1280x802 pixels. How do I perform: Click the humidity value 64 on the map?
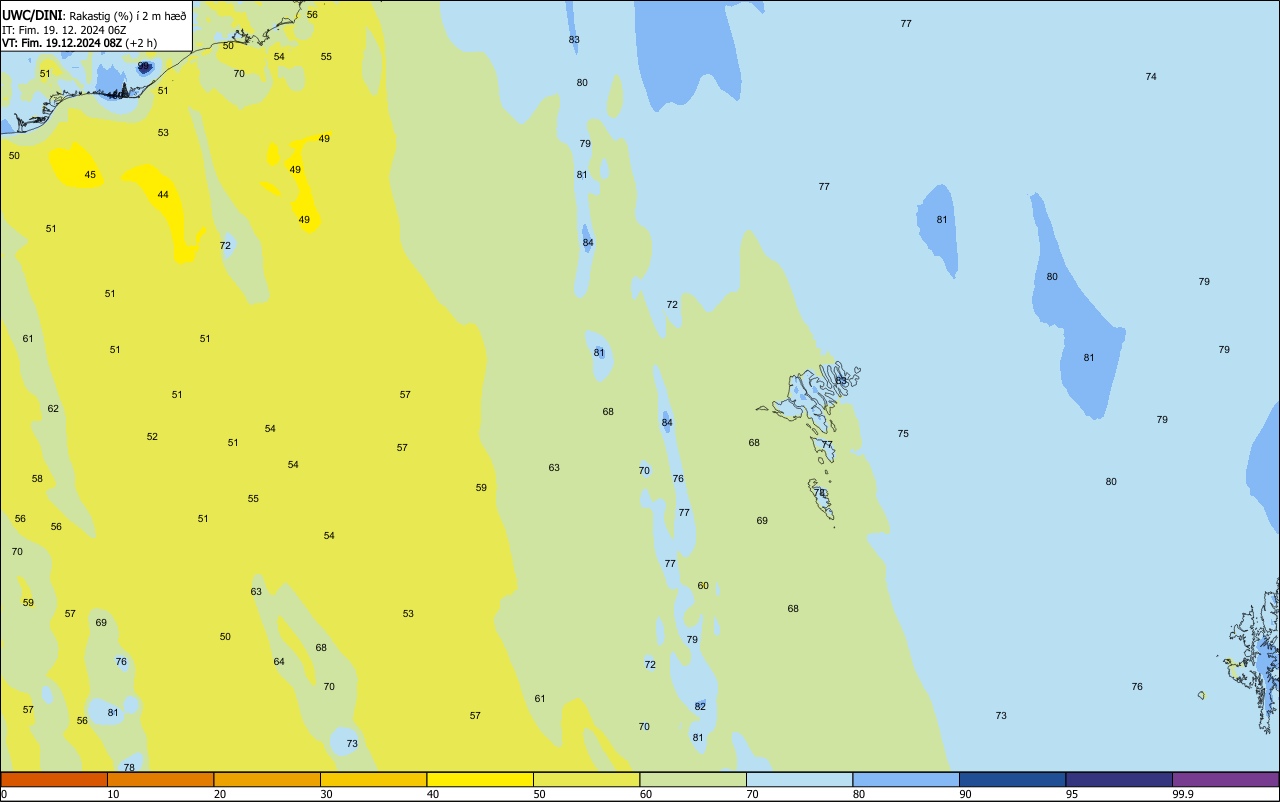[279, 662]
